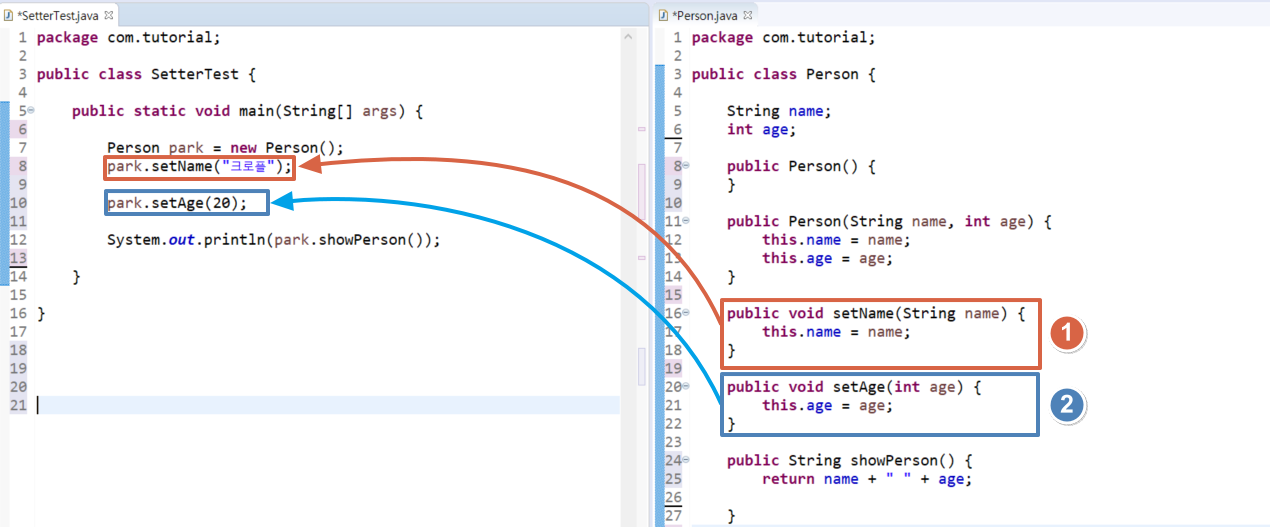Screen dimensions: 1270x527
Task: Click 'public void setName(String name) {' line
Action: point(876,313)
